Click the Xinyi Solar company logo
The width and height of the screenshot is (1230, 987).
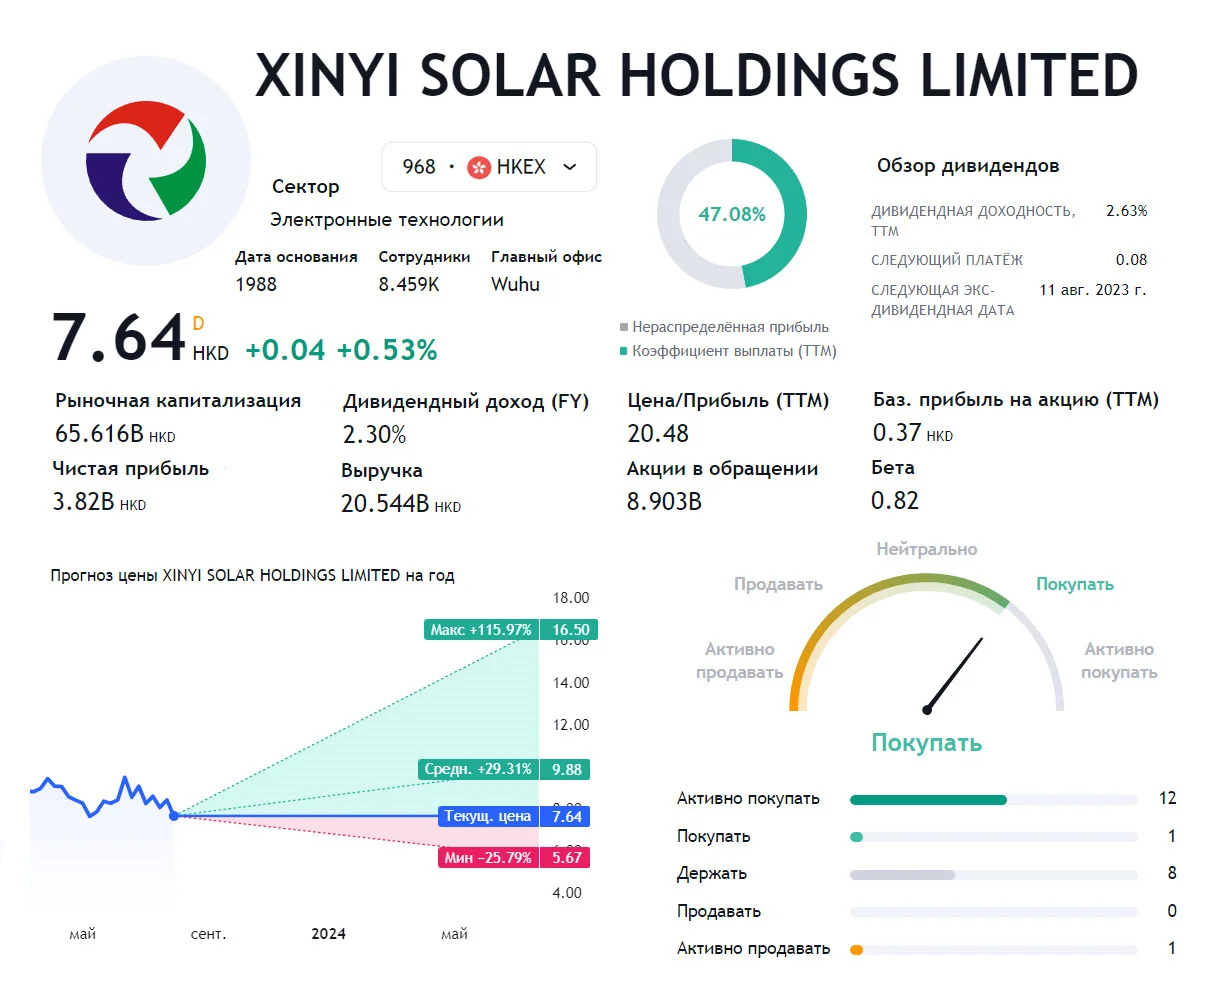click(x=146, y=161)
